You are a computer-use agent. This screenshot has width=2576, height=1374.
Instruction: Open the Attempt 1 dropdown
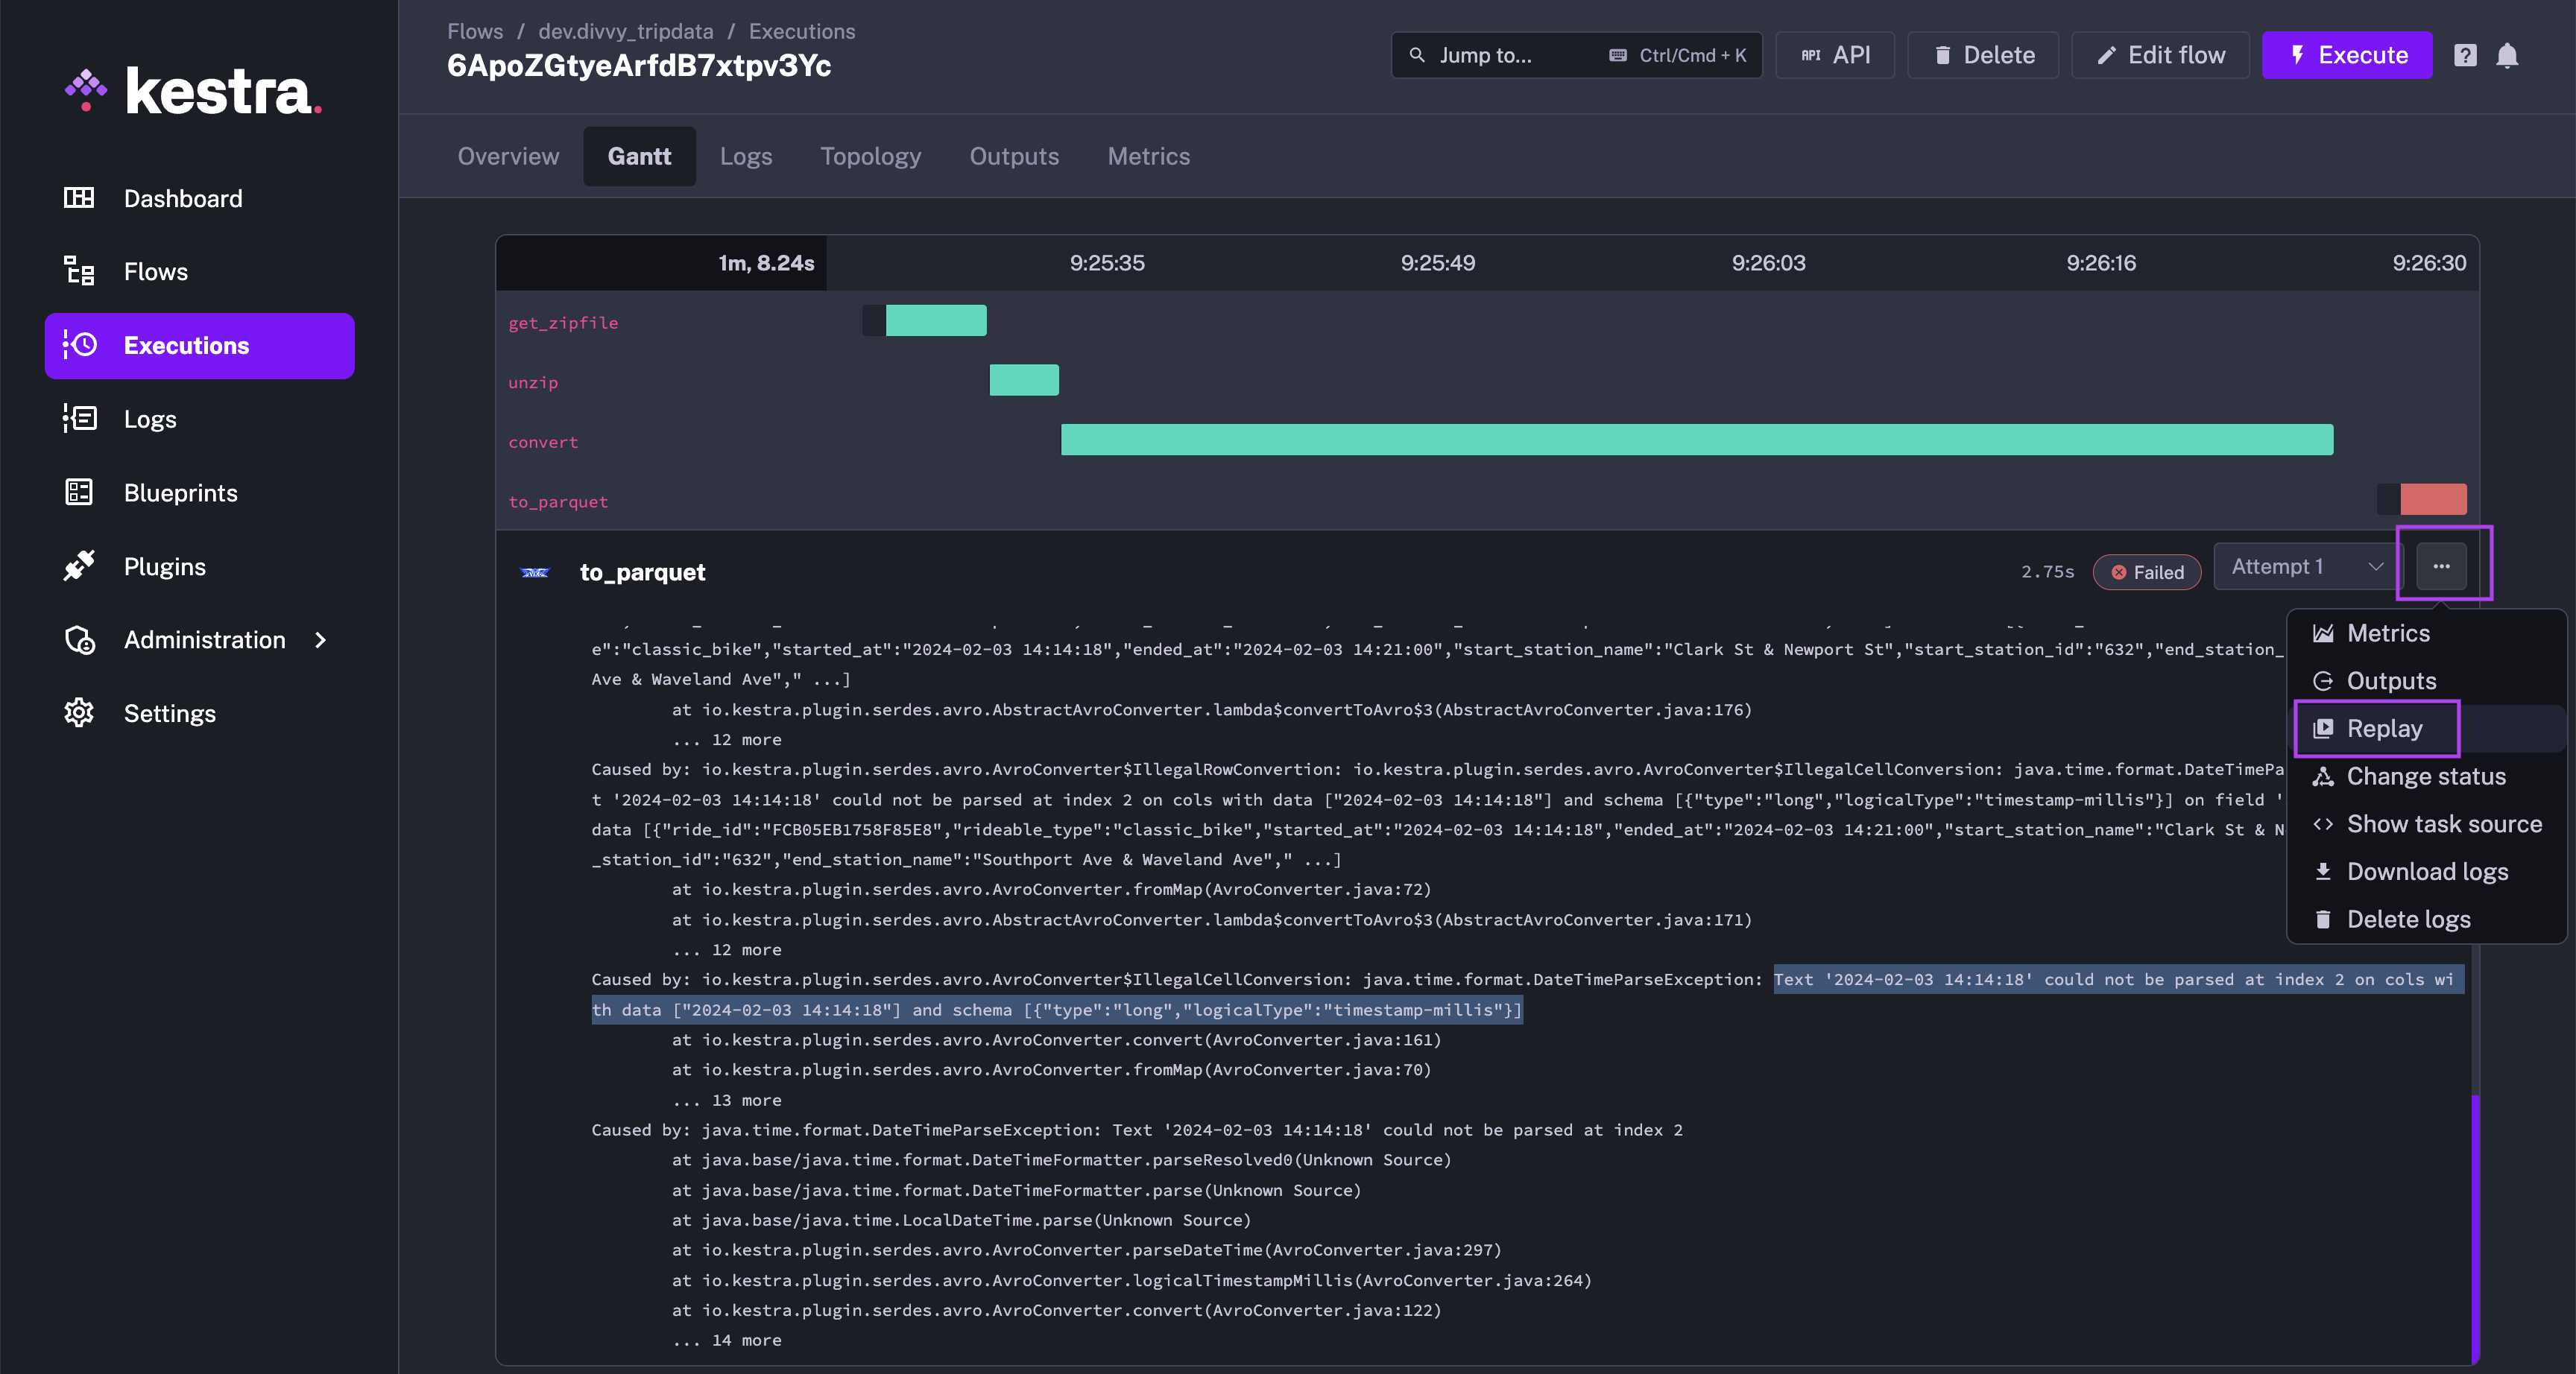click(2304, 567)
